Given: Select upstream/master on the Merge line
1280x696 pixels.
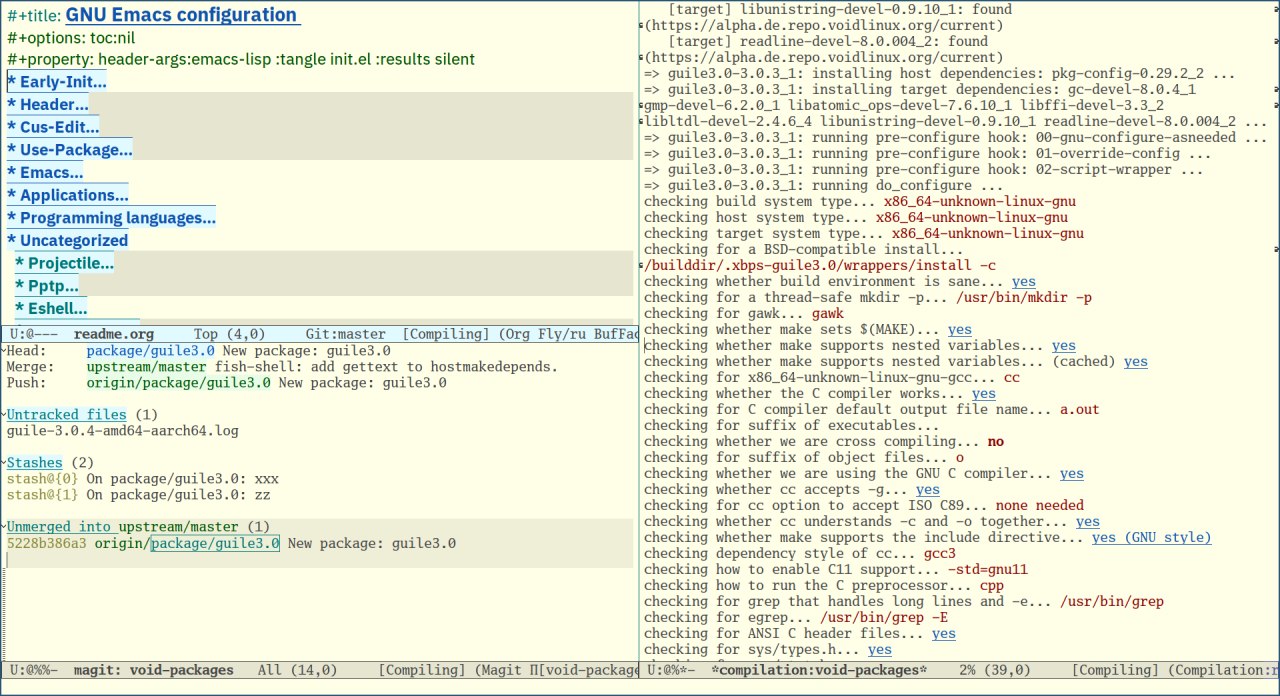Looking at the screenshot, I should pyautogui.click(x=146, y=367).
